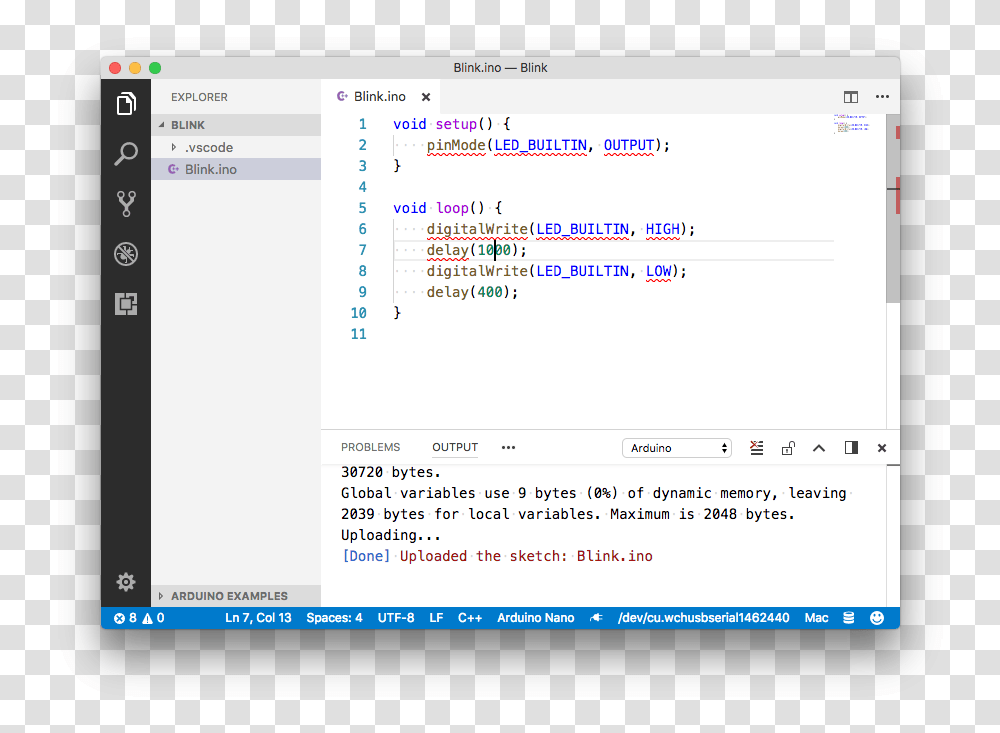
Task: Select serial port /dev/cu.wchusbserial1462440
Action: click(703, 618)
